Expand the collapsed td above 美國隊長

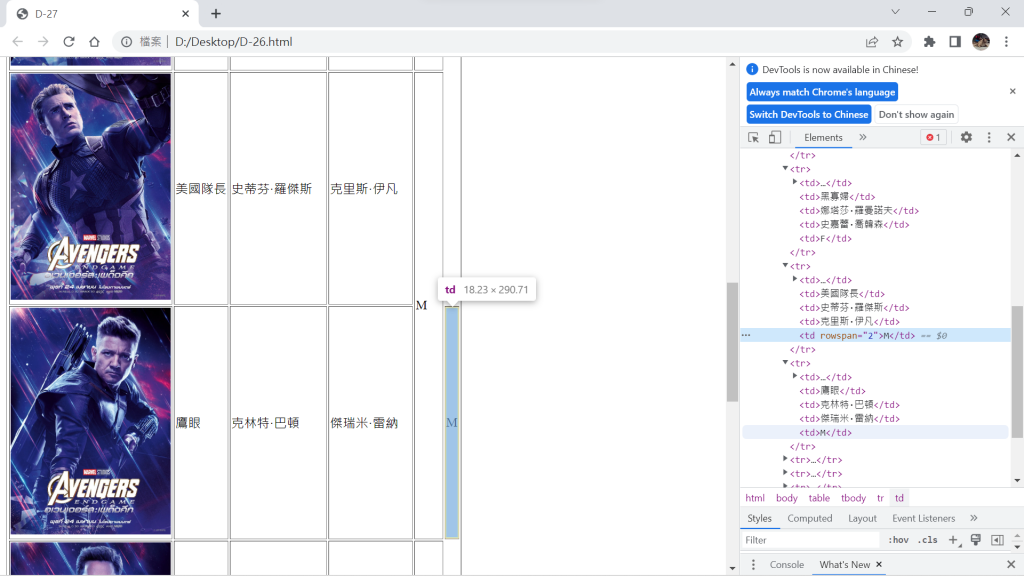pyautogui.click(x=795, y=280)
